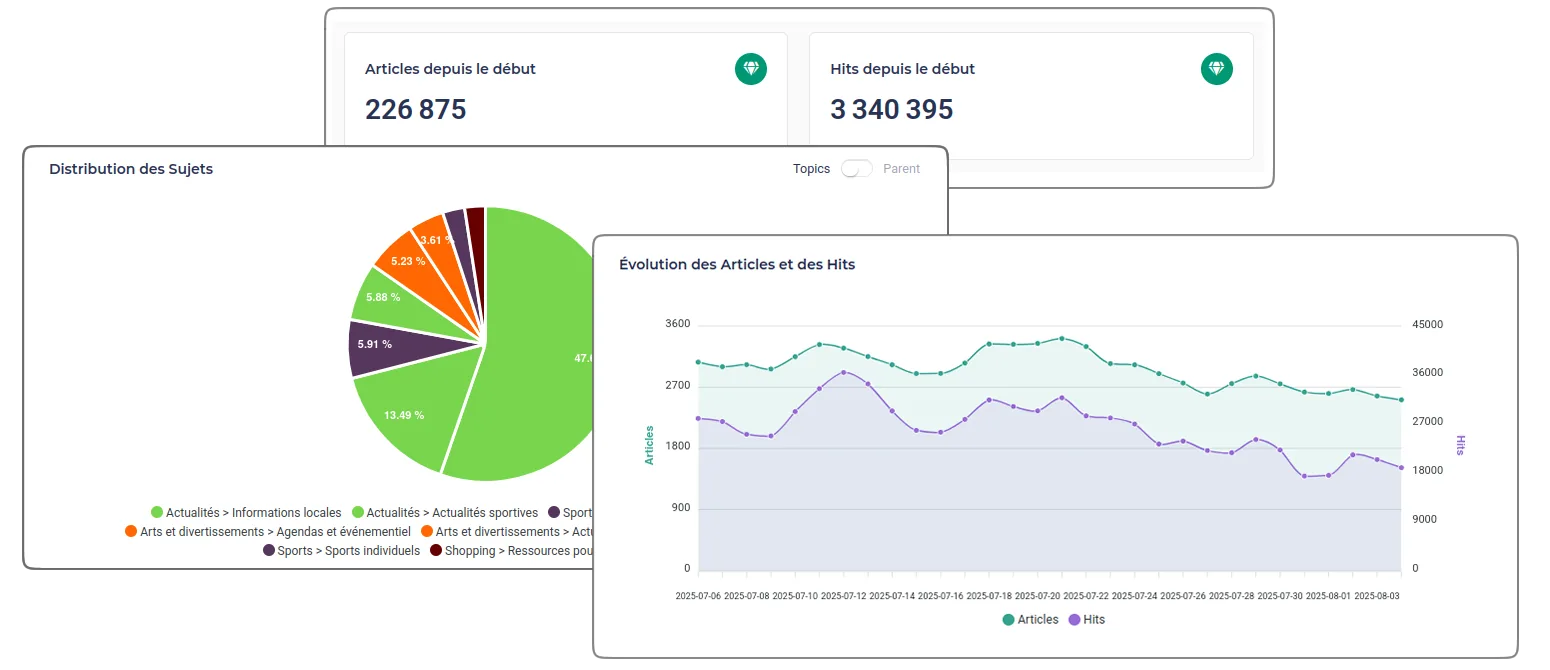The height and width of the screenshot is (670, 1550).
Task: Click the diamond icon on Hits depuis le début card
Action: [x=1216, y=69]
